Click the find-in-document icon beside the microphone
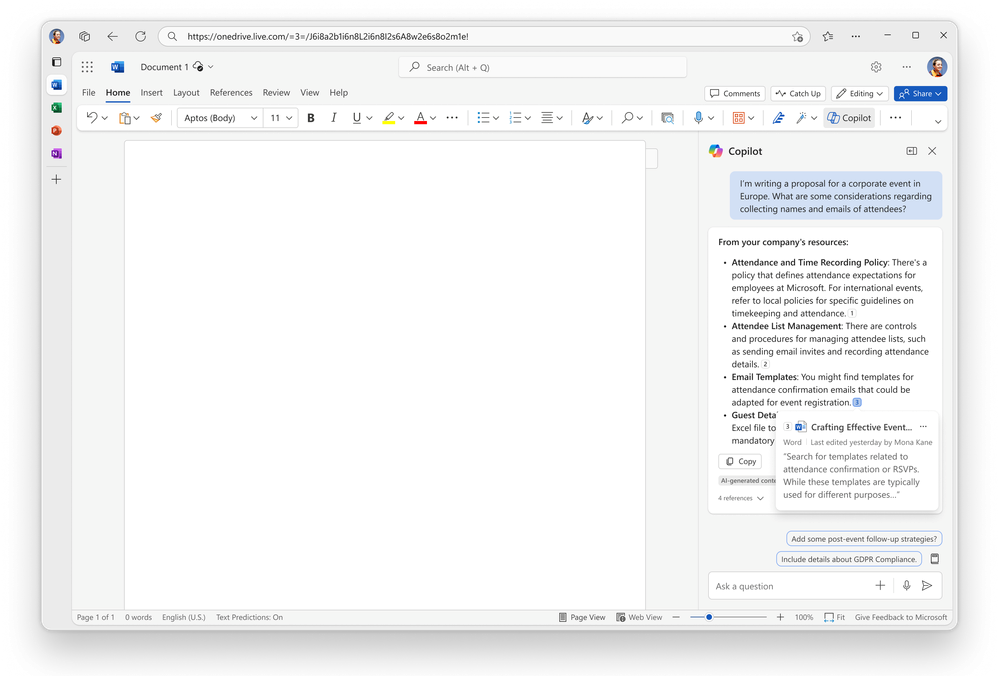Viewport: 999px width, 676px height. (667, 118)
